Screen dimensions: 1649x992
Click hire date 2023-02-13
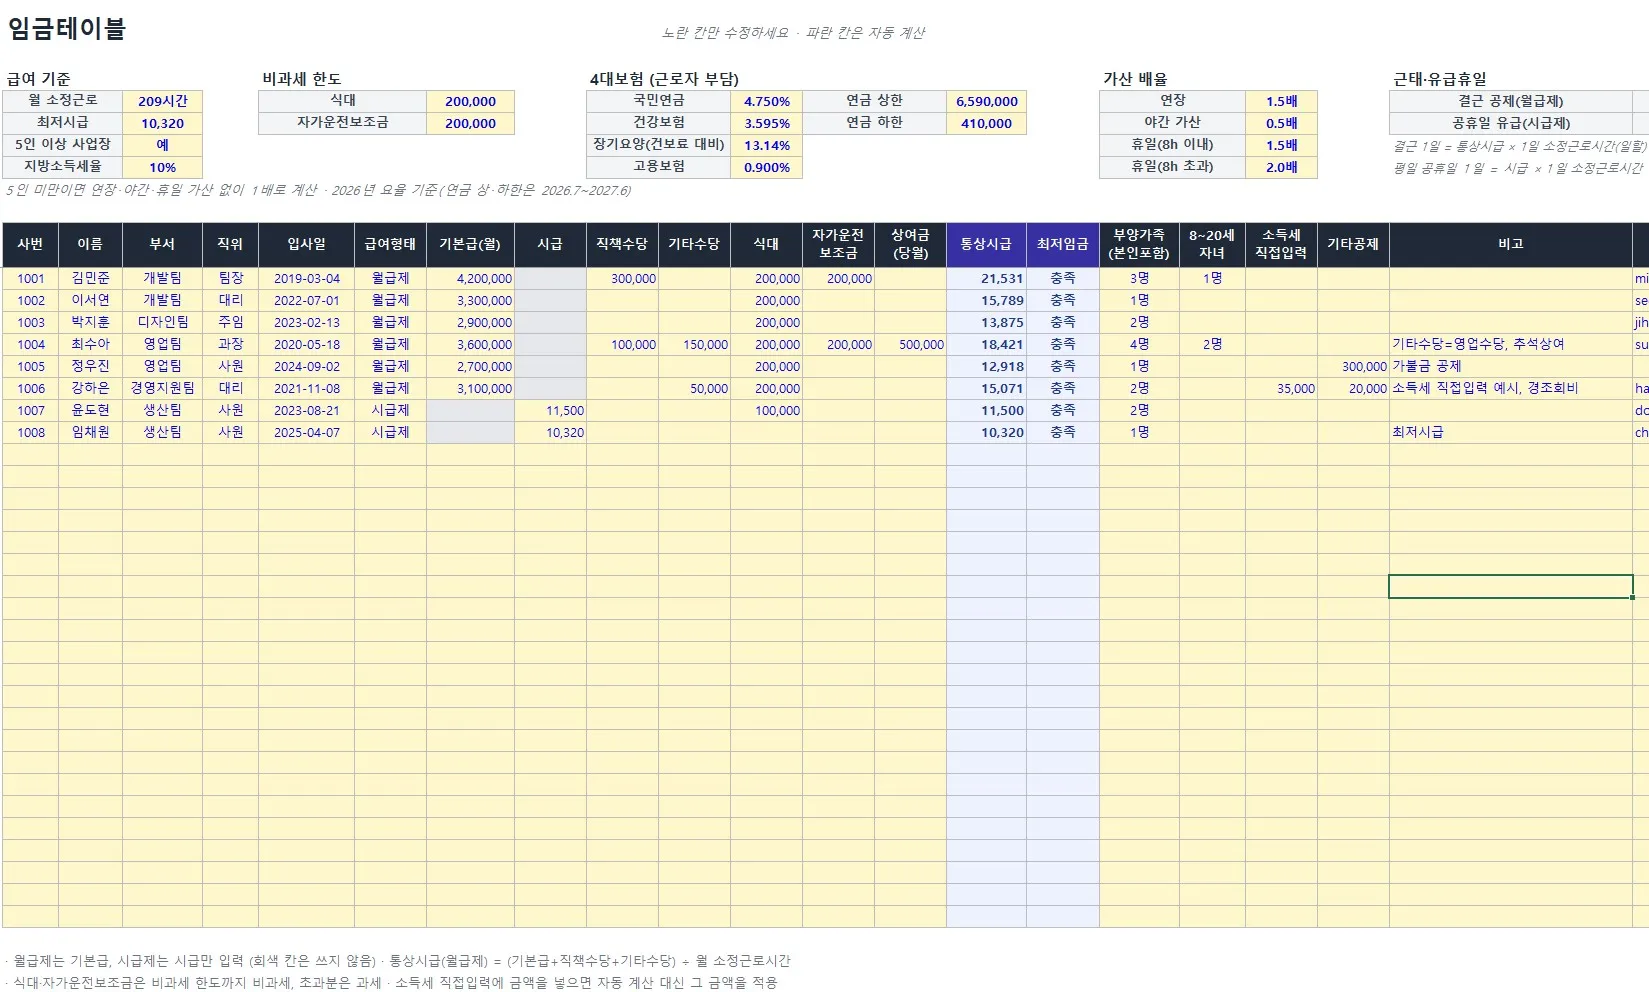tap(306, 322)
